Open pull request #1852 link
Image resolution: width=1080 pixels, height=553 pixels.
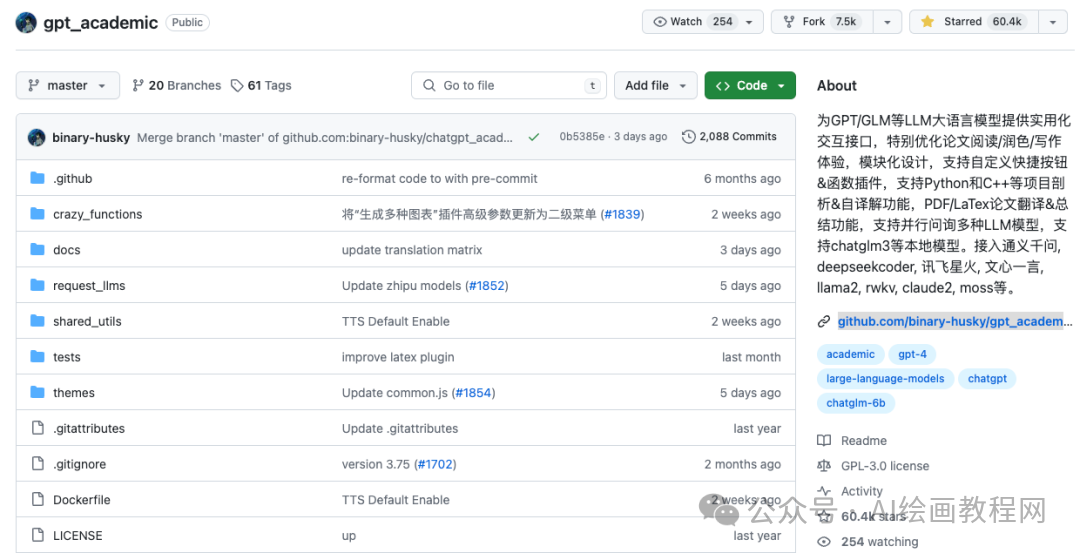point(487,286)
